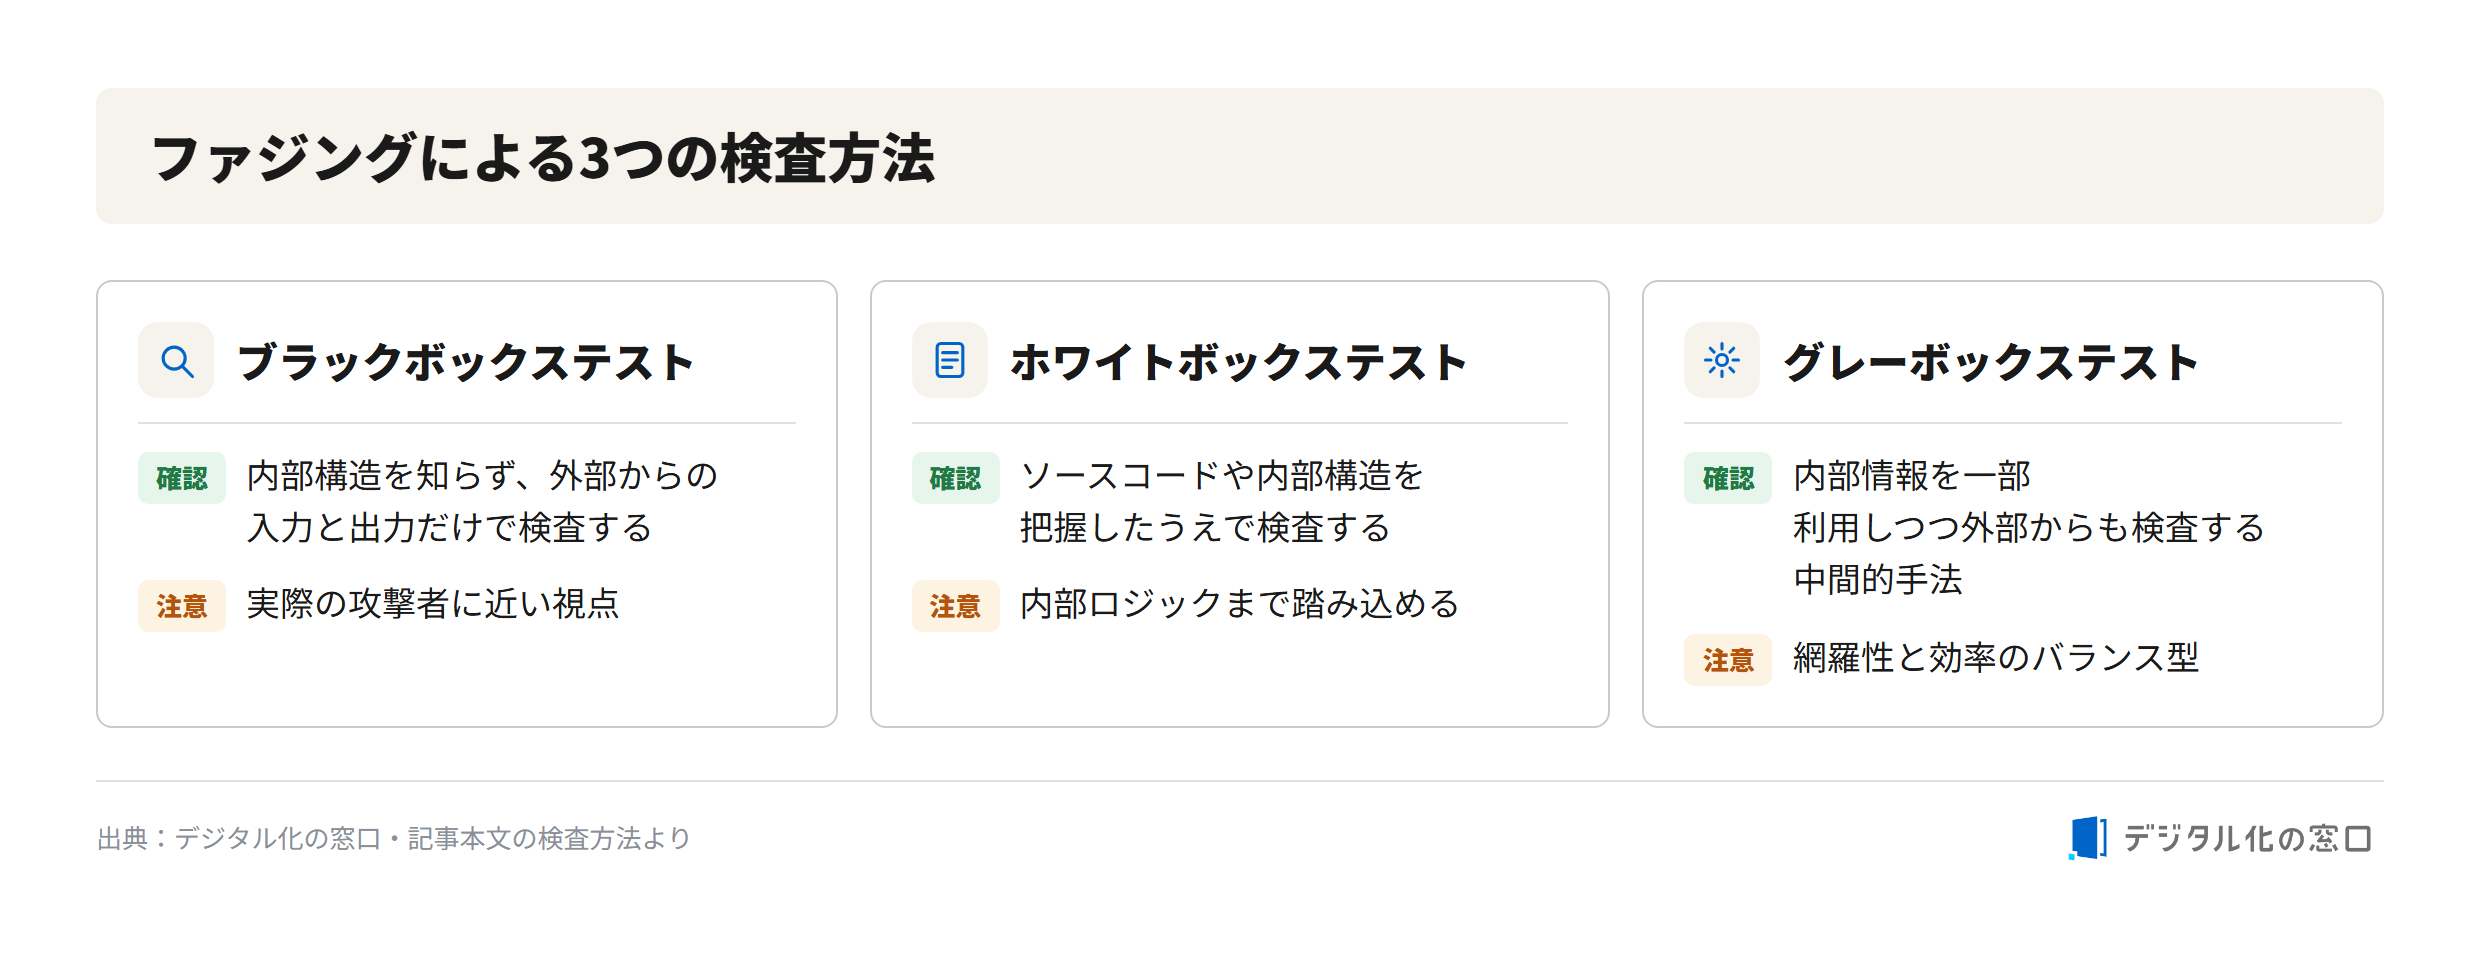
Task: Click the sun-like icon beside グレーボックステスト
Action: point(1721,360)
